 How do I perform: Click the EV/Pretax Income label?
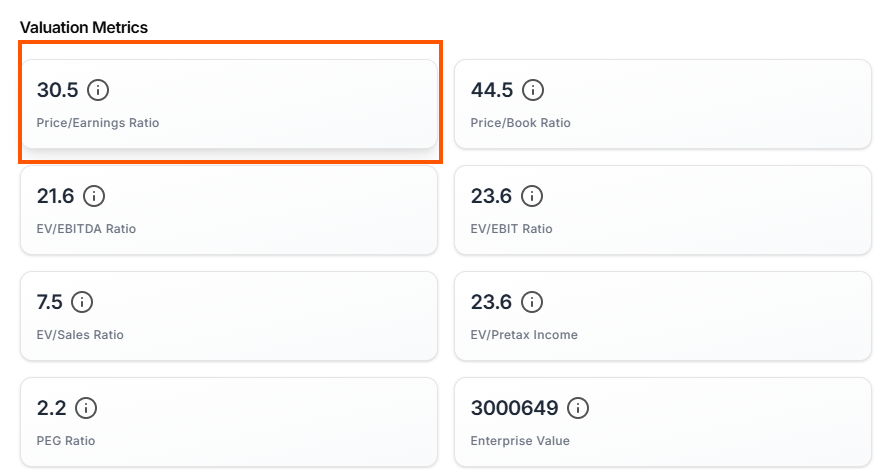click(x=524, y=335)
